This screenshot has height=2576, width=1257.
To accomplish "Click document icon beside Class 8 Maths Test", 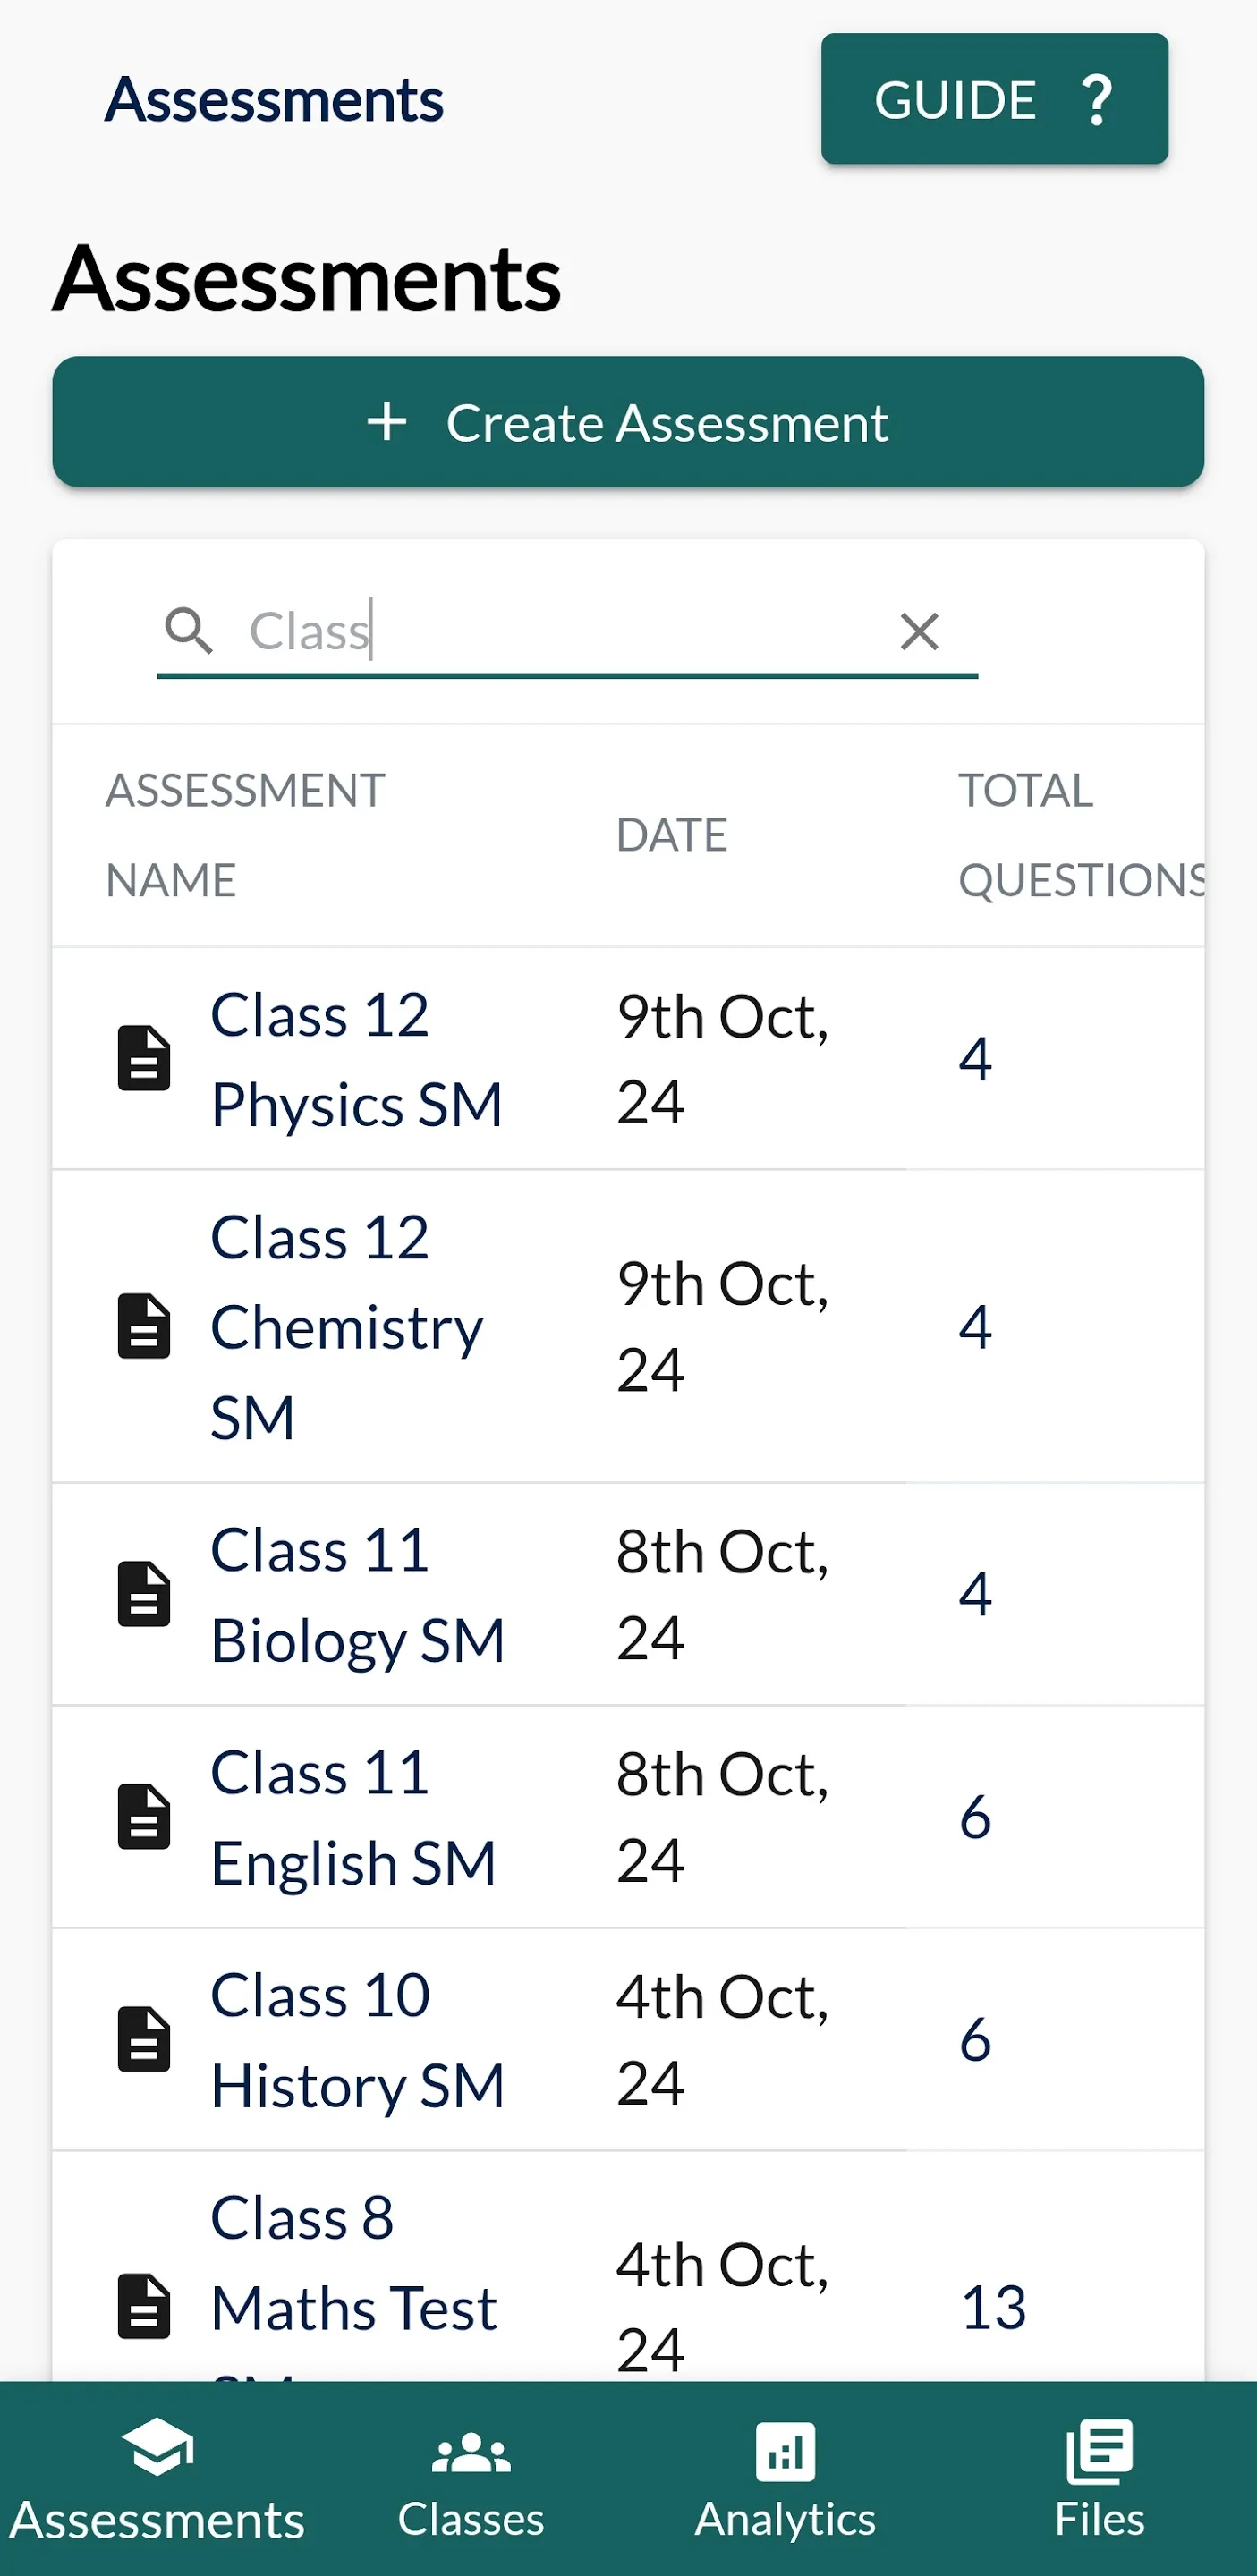I will [144, 2307].
